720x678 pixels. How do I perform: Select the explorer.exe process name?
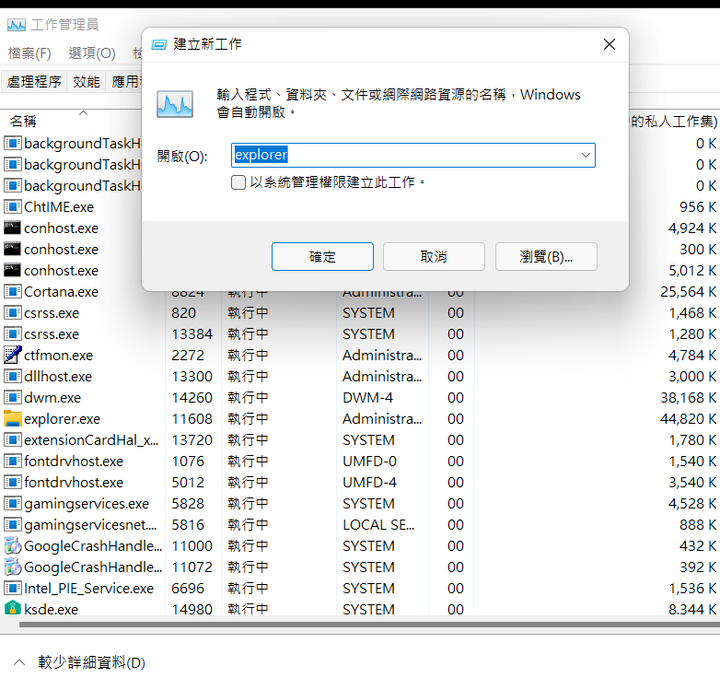(x=62, y=419)
